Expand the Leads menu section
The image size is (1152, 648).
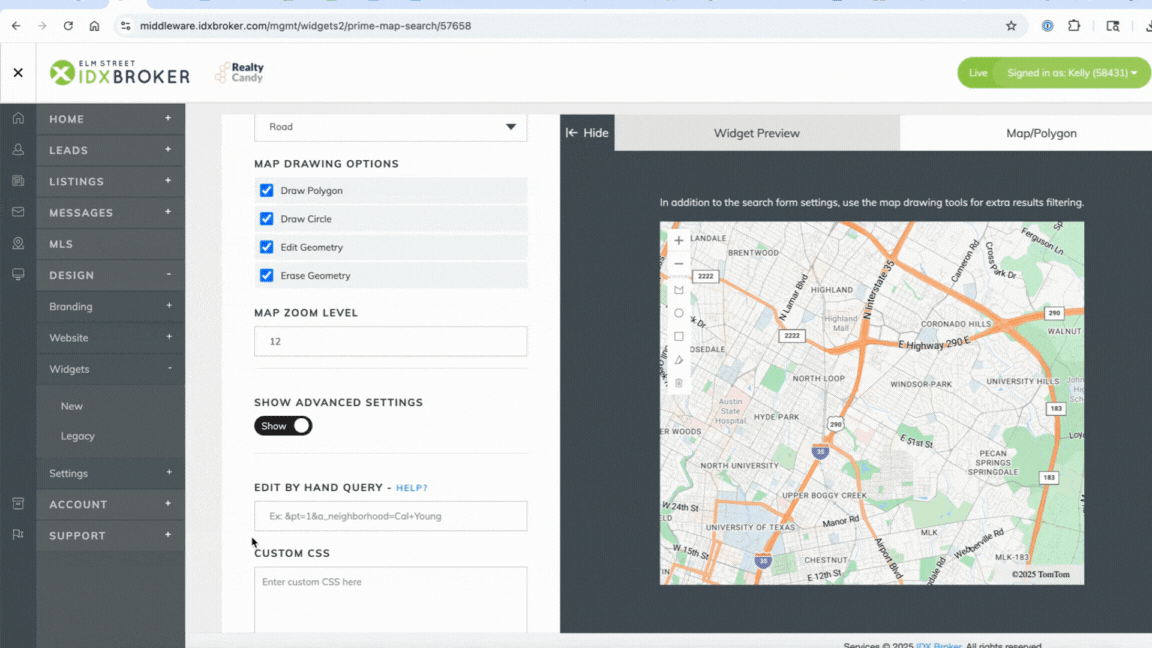[168, 149]
